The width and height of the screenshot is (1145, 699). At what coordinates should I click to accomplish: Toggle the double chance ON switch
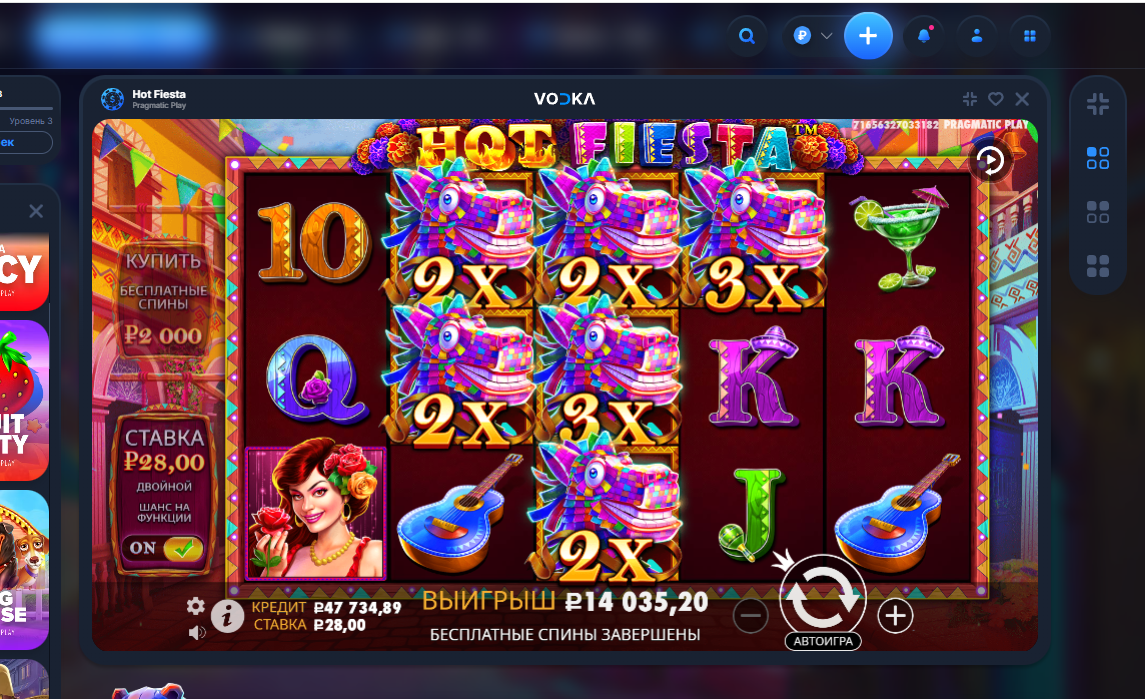(x=164, y=548)
